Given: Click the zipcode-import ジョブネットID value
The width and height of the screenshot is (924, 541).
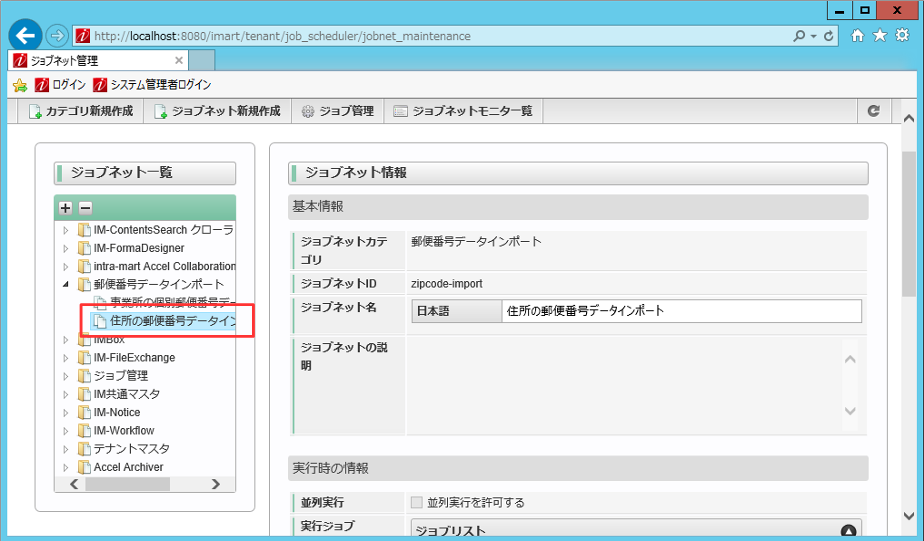Looking at the screenshot, I should pyautogui.click(x=447, y=283).
